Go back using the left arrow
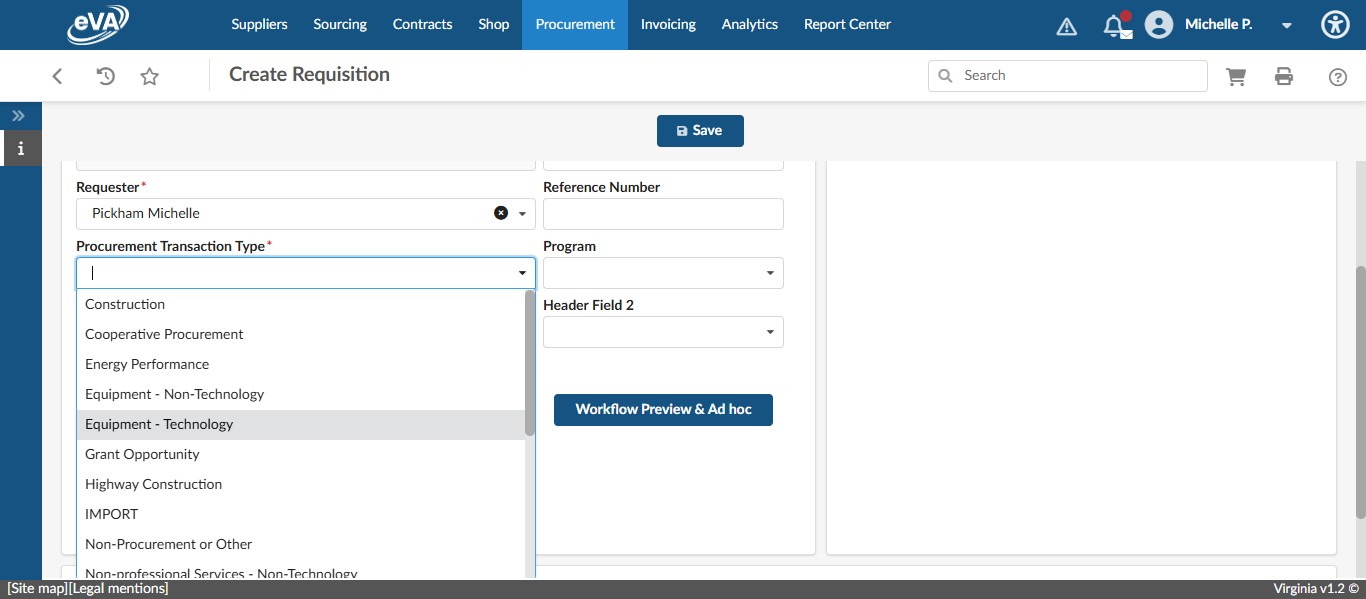This screenshot has width=1366, height=599. pyautogui.click(x=57, y=75)
